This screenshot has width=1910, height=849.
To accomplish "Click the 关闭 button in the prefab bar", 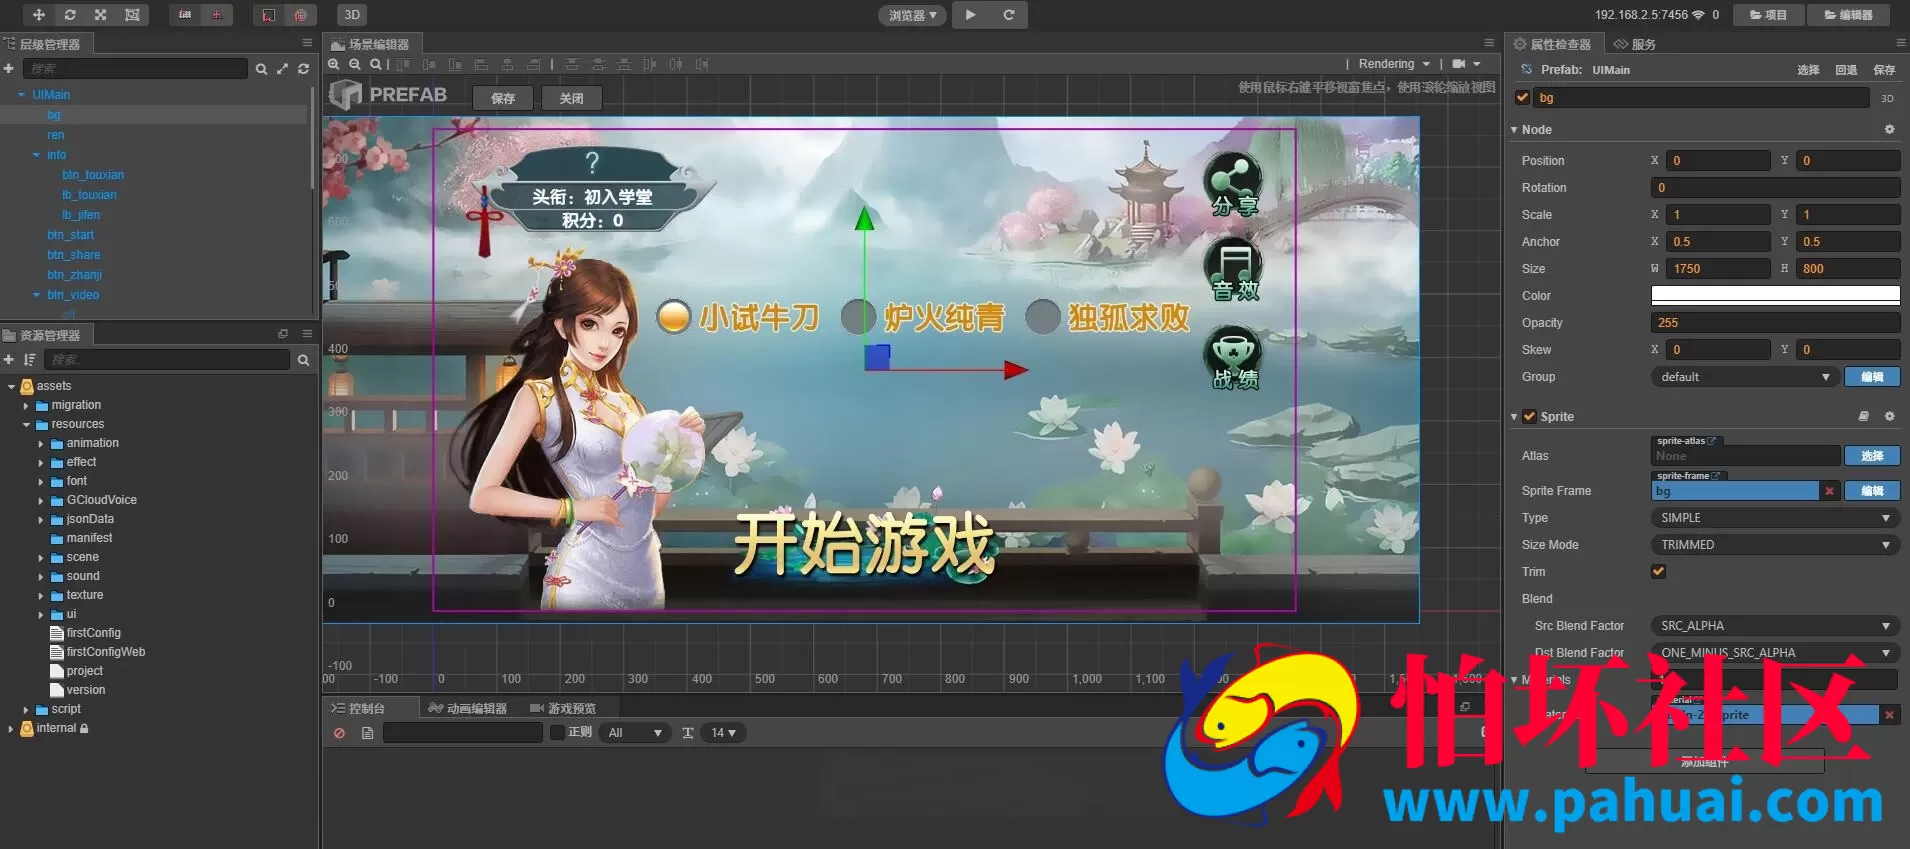I will click(571, 98).
